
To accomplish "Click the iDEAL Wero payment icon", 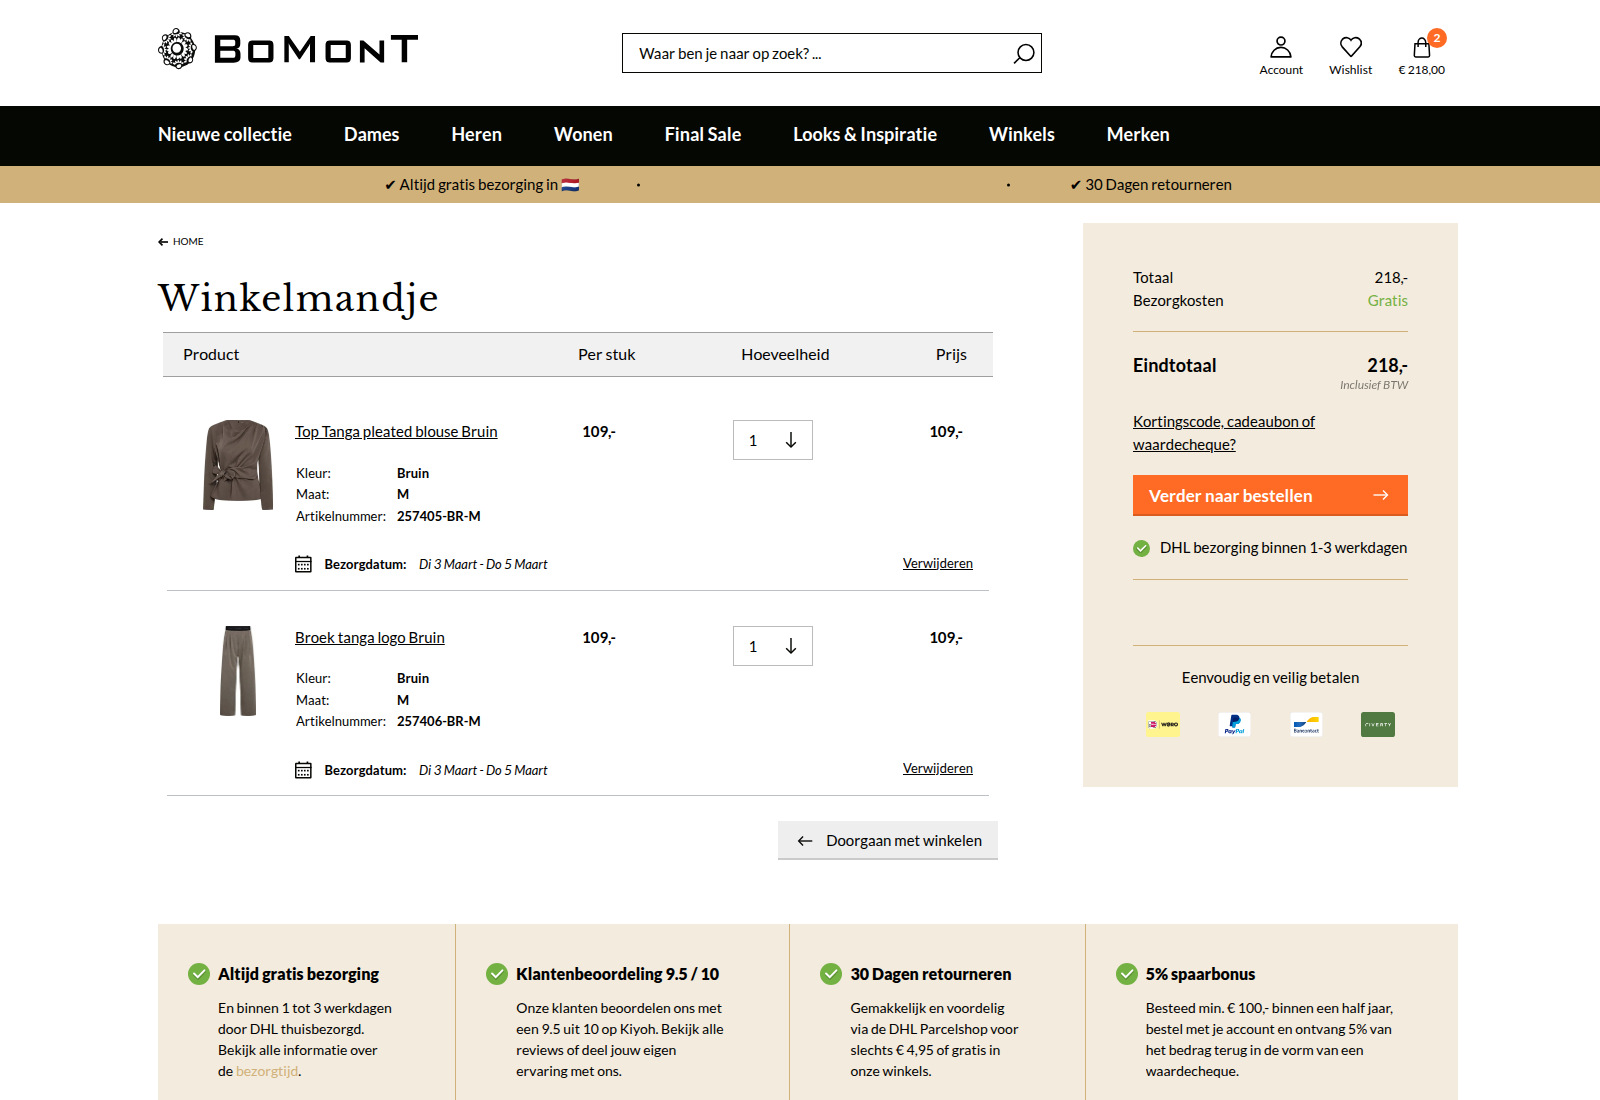I will coord(1162,724).
